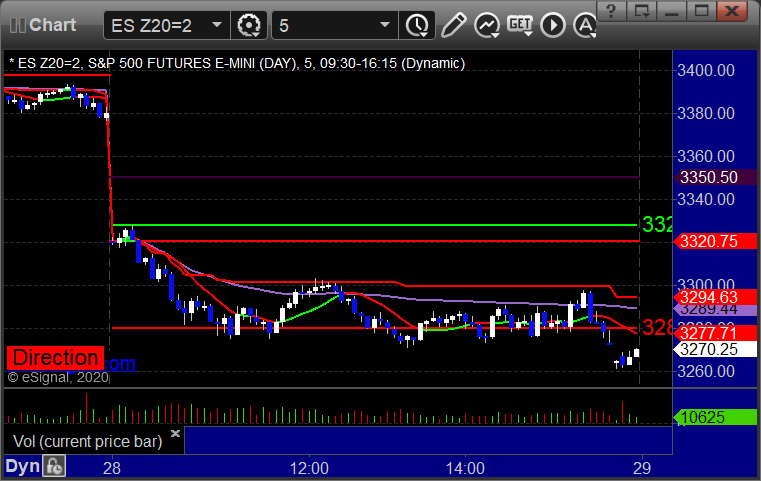The height and width of the screenshot is (481, 761).
Task: Click the 29 date label on time axis
Action: coord(642,468)
